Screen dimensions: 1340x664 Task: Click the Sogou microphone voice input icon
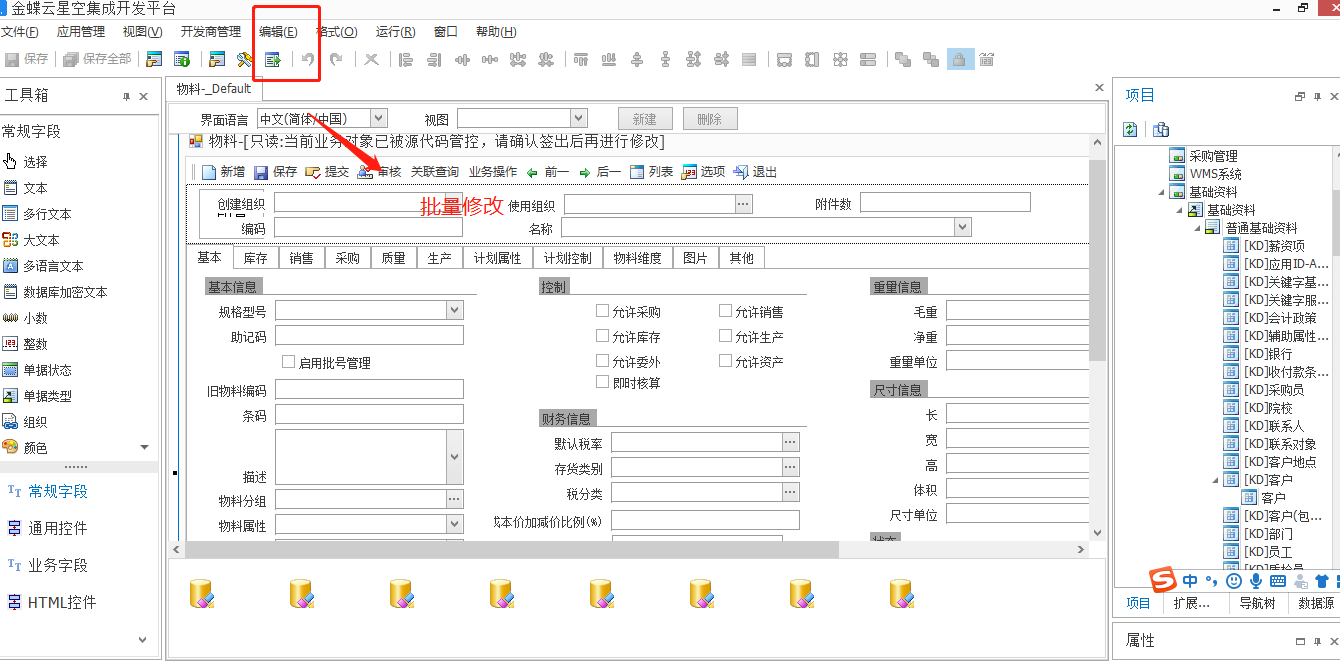click(1256, 580)
